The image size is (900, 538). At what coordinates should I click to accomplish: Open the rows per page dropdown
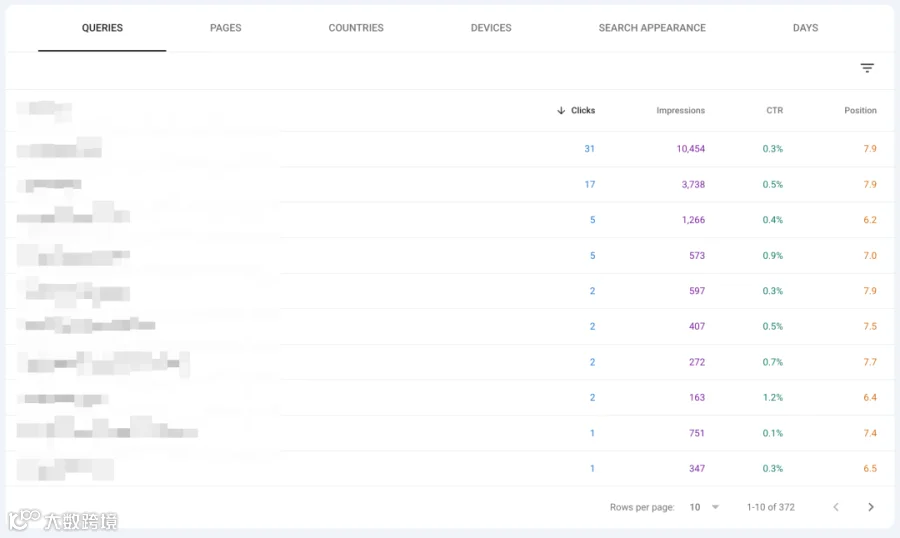(x=704, y=507)
